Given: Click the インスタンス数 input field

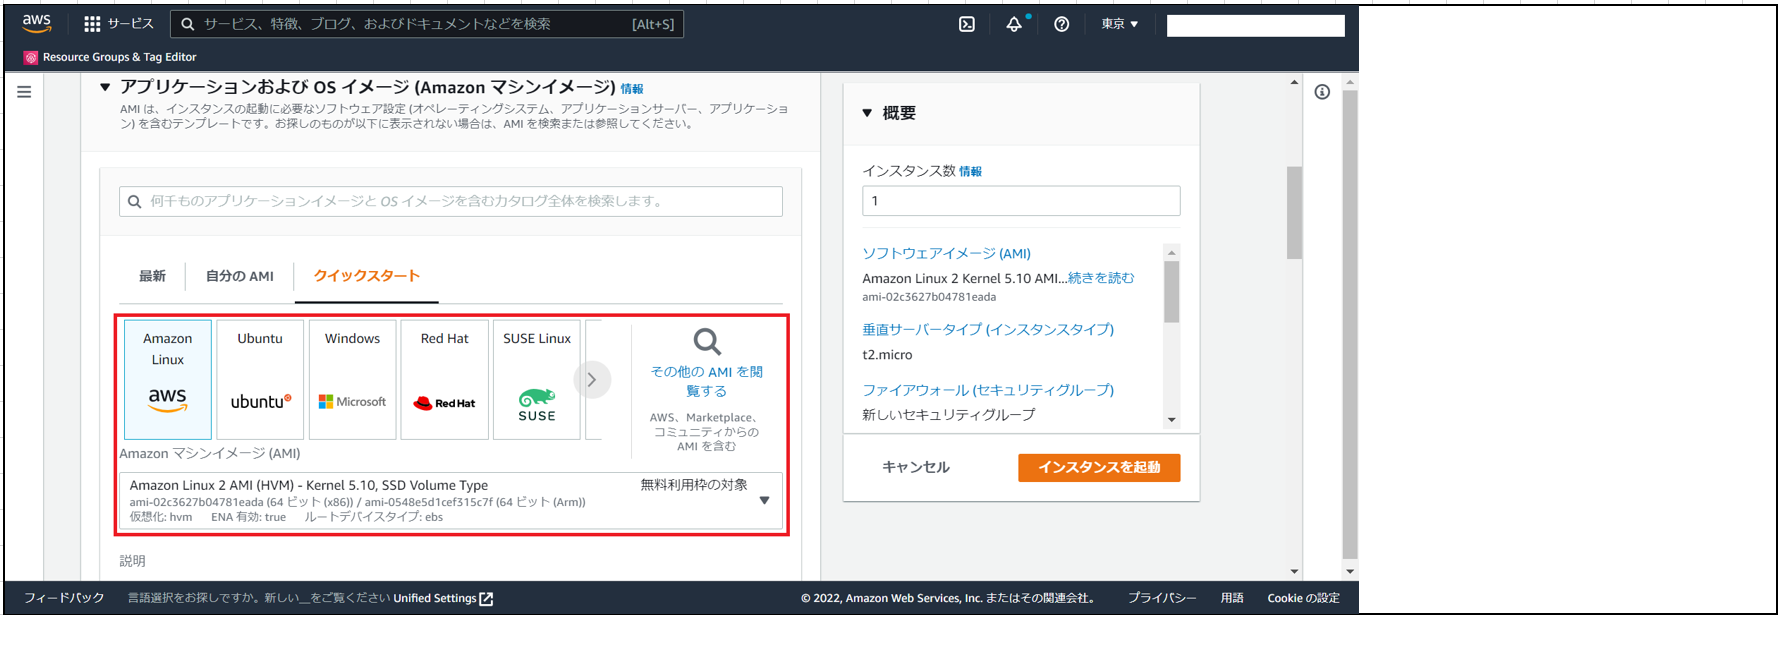Looking at the screenshot, I should pyautogui.click(x=1021, y=201).
